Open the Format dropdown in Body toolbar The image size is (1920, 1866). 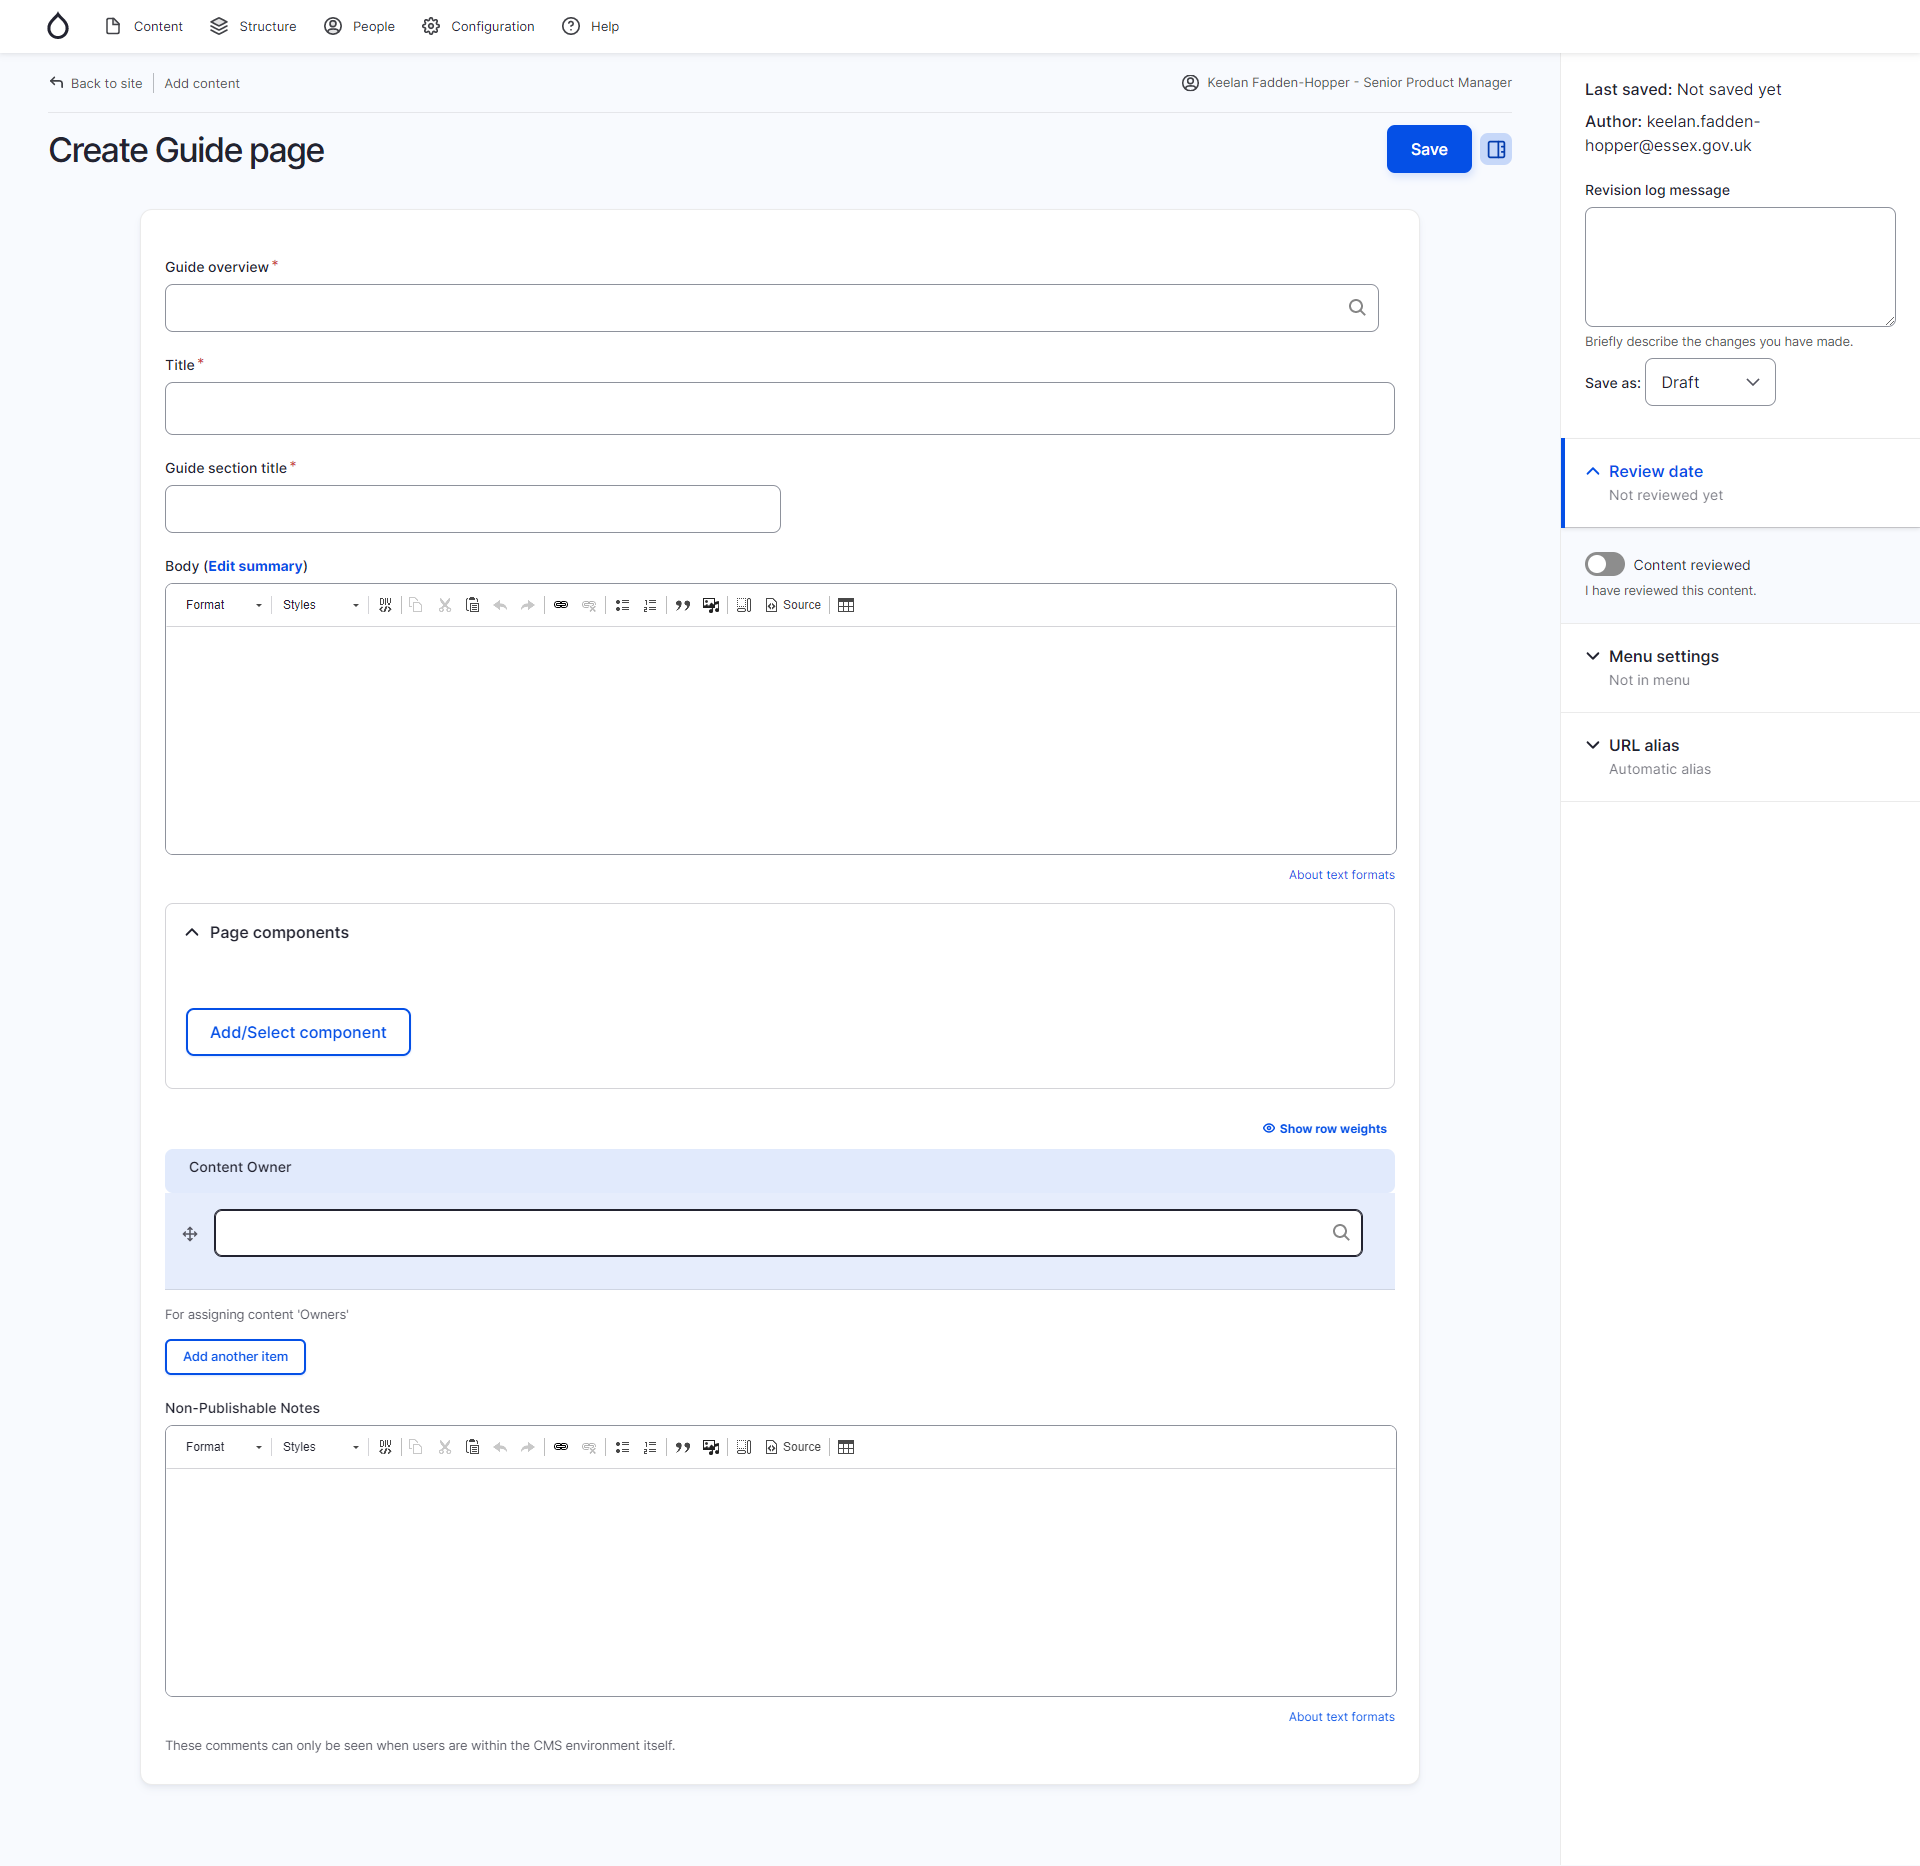221,605
